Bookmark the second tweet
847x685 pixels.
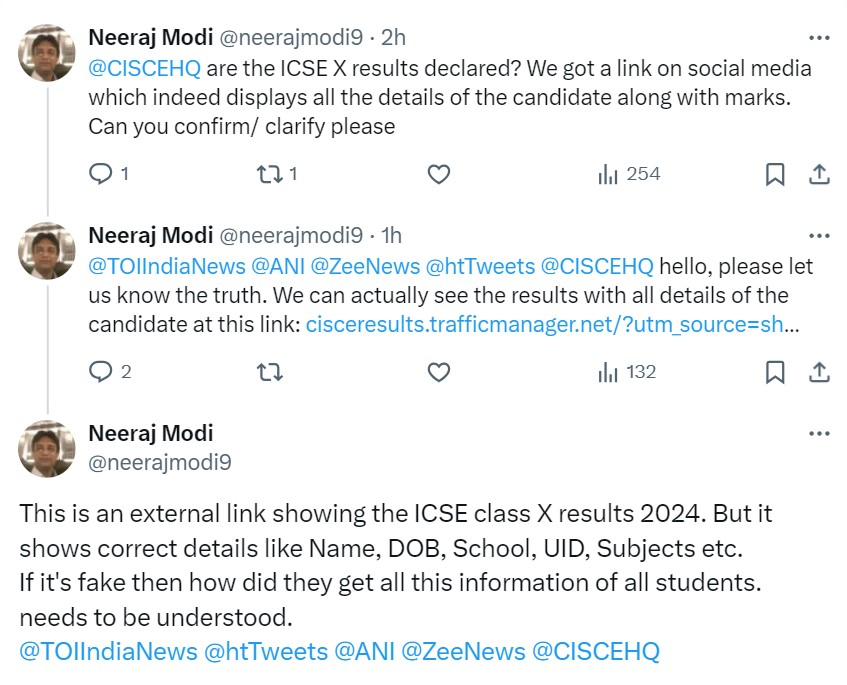pyautogui.click(x=774, y=372)
